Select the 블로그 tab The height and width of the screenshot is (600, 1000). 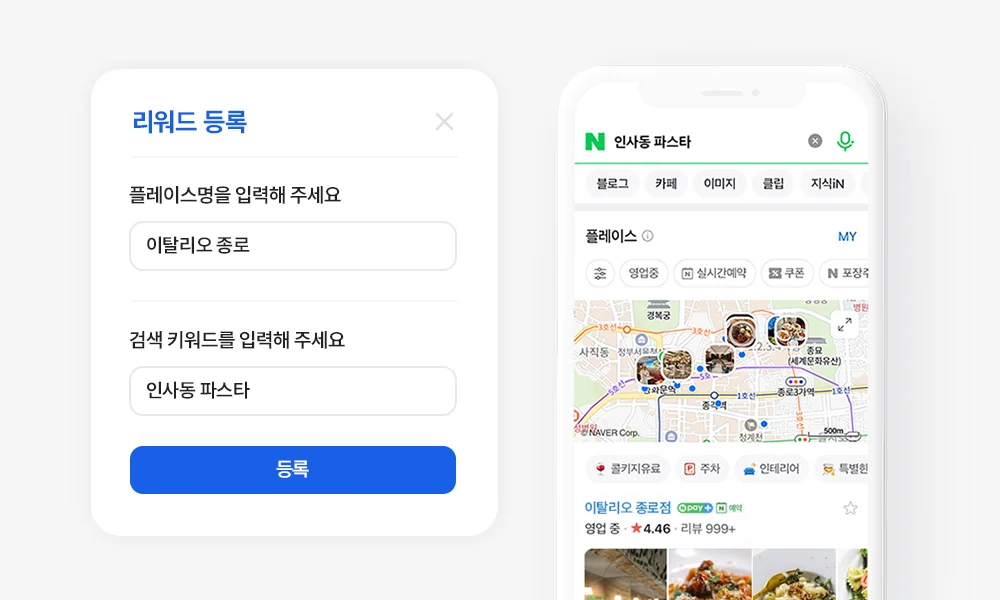pos(612,184)
